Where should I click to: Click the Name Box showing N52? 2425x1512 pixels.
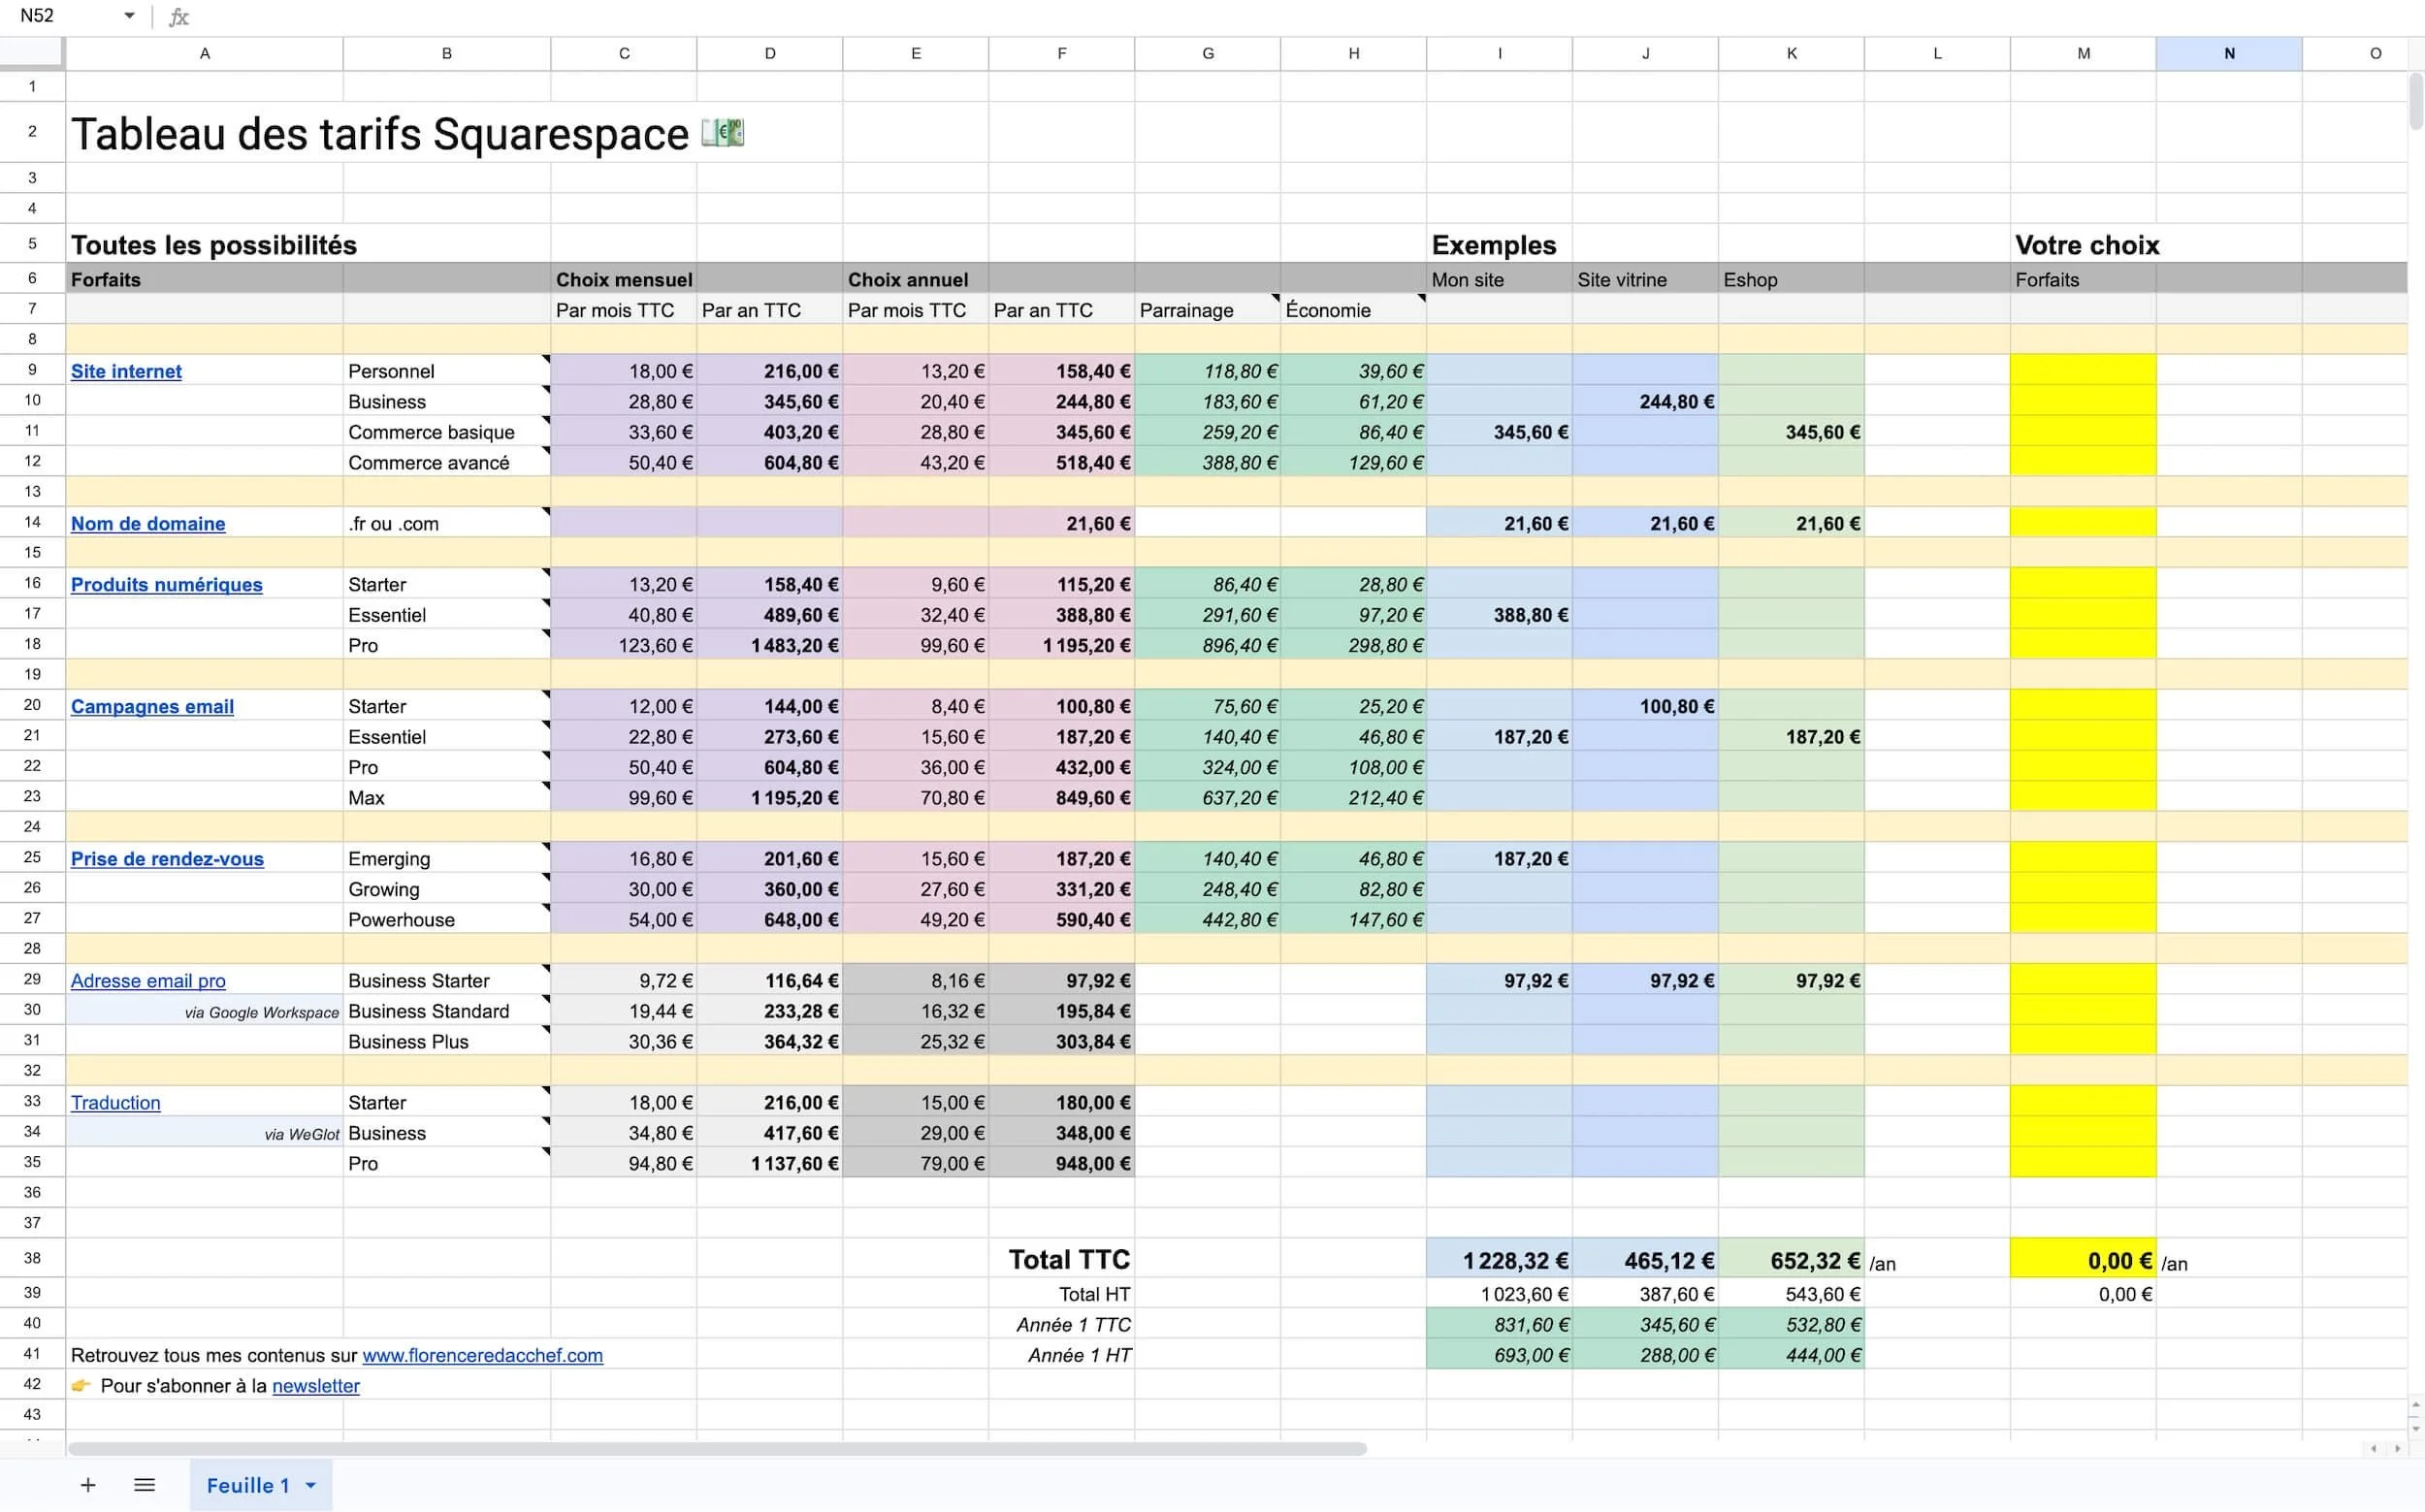(60, 16)
